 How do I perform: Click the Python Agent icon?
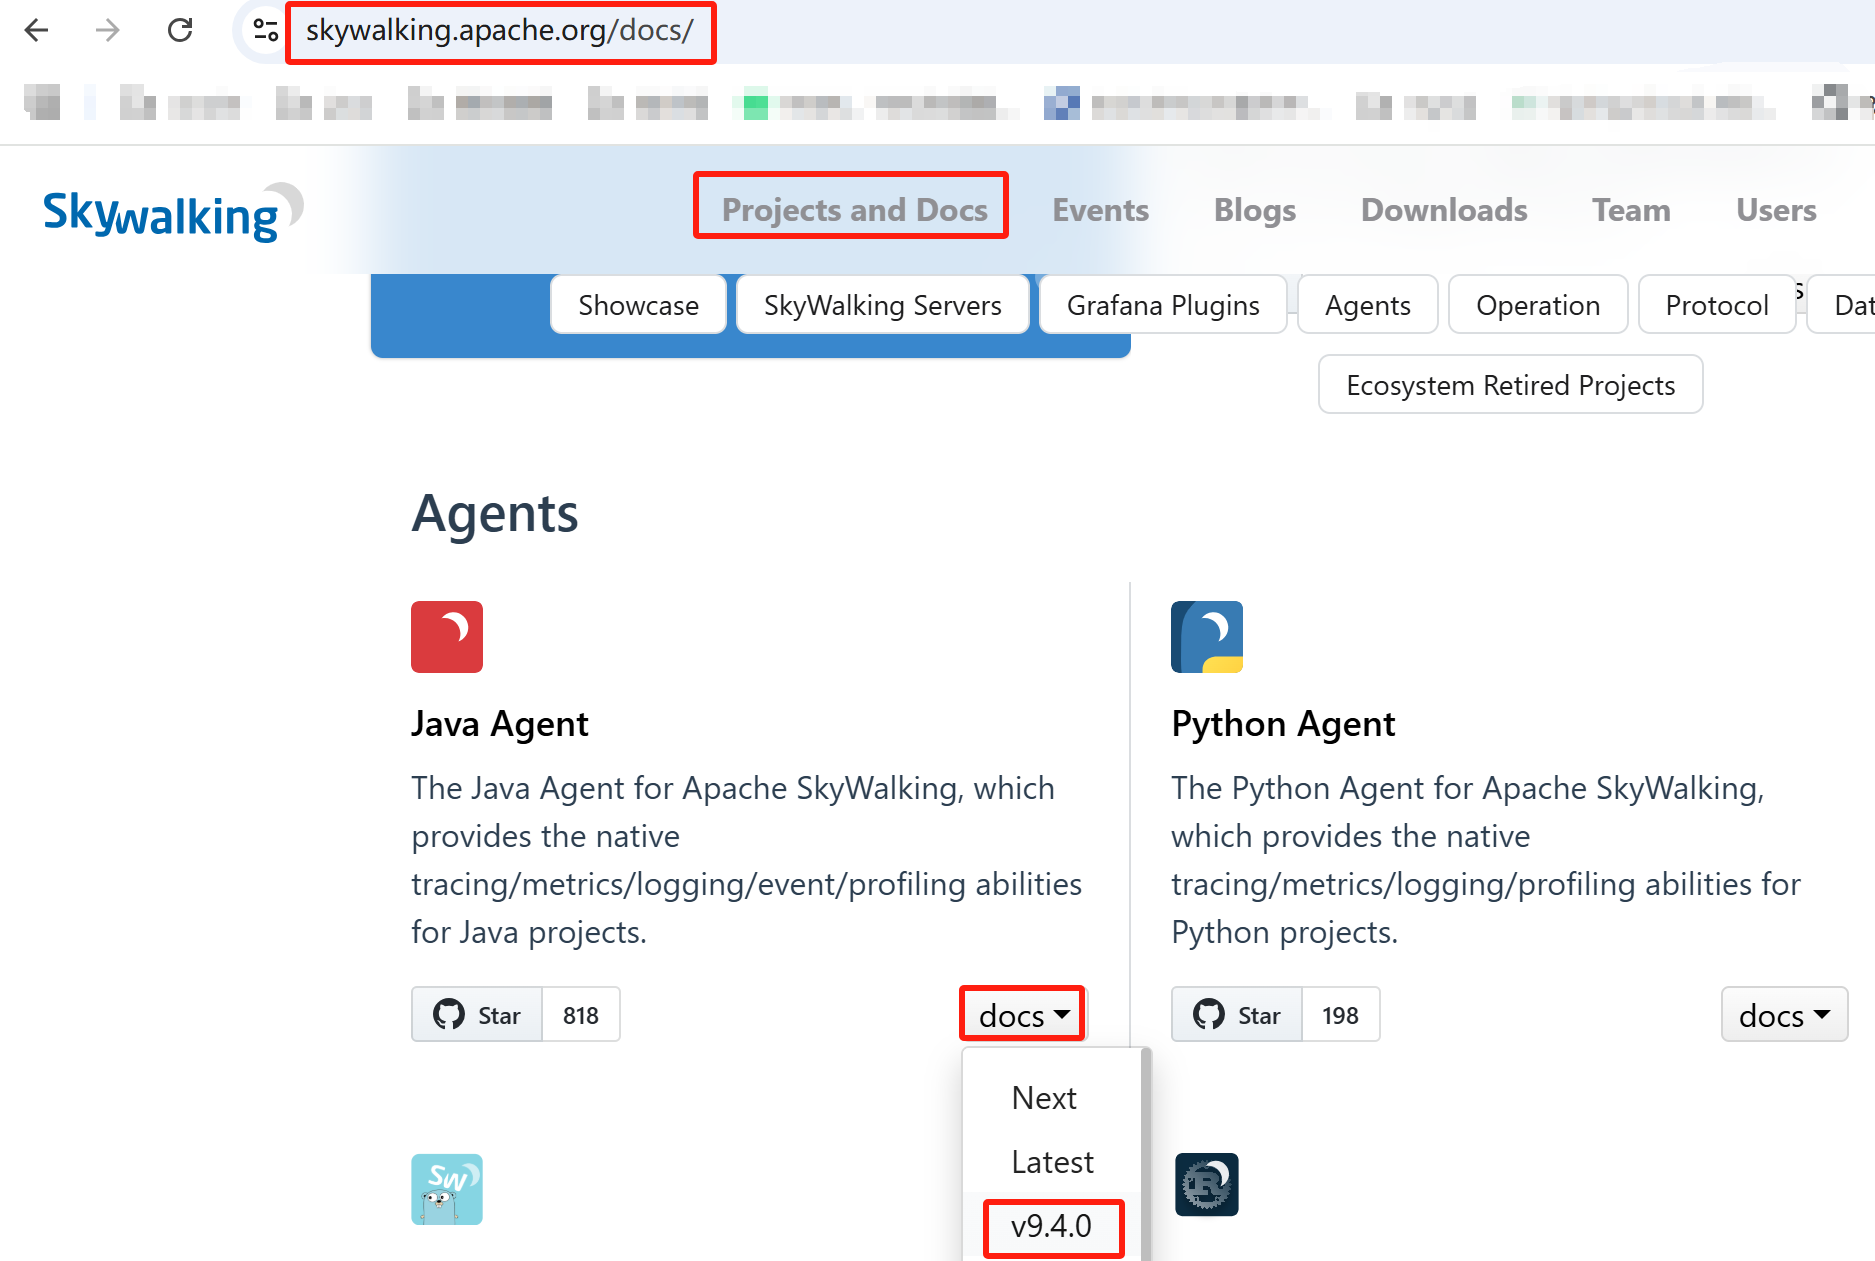point(1207,637)
